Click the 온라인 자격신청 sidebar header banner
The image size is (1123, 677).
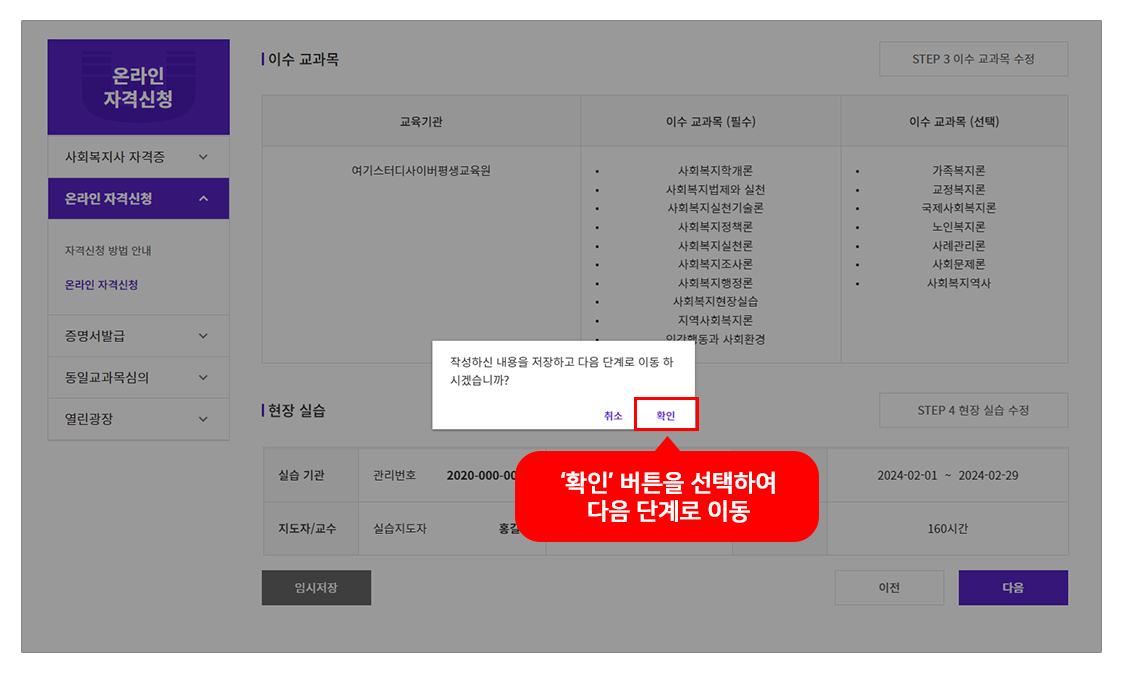tap(138, 88)
